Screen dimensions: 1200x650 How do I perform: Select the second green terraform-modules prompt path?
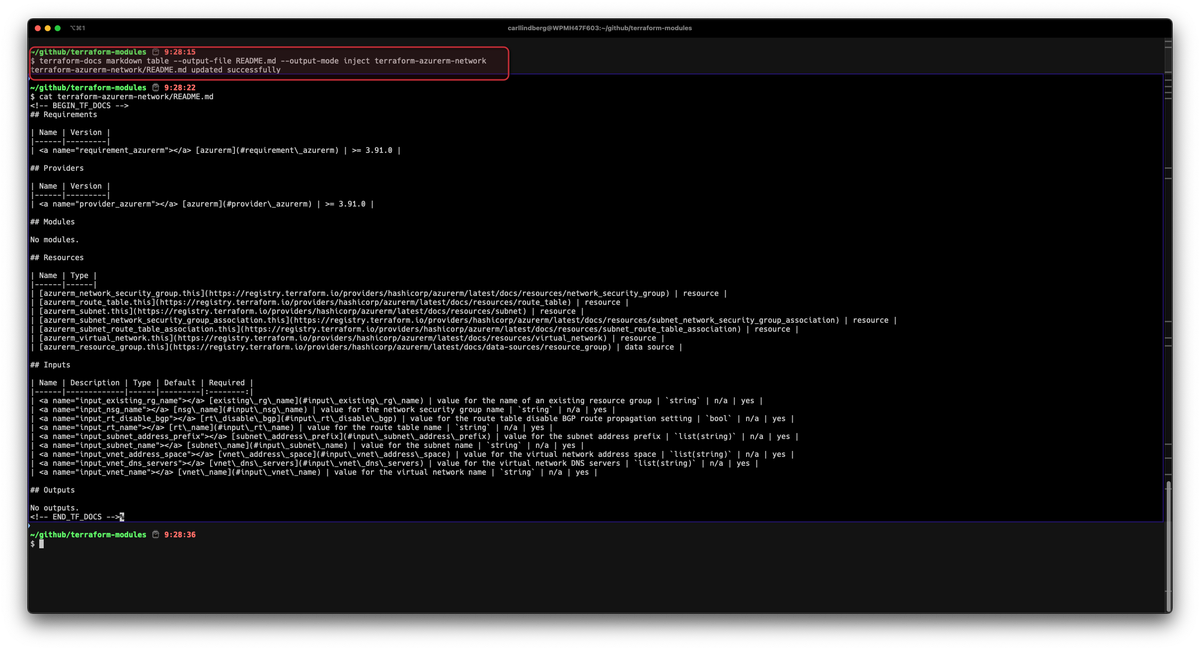pyautogui.click(x=87, y=87)
